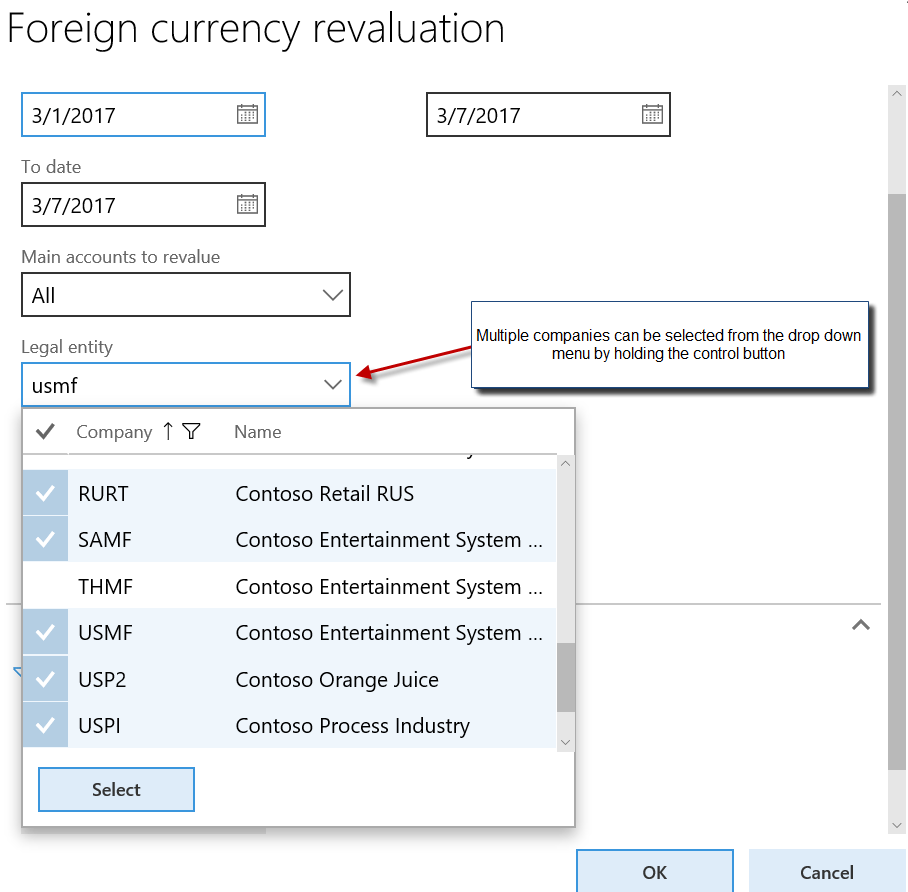Click the SAMF Contoso Entertainment System name
This screenshot has width=908, height=892.
pos(389,539)
